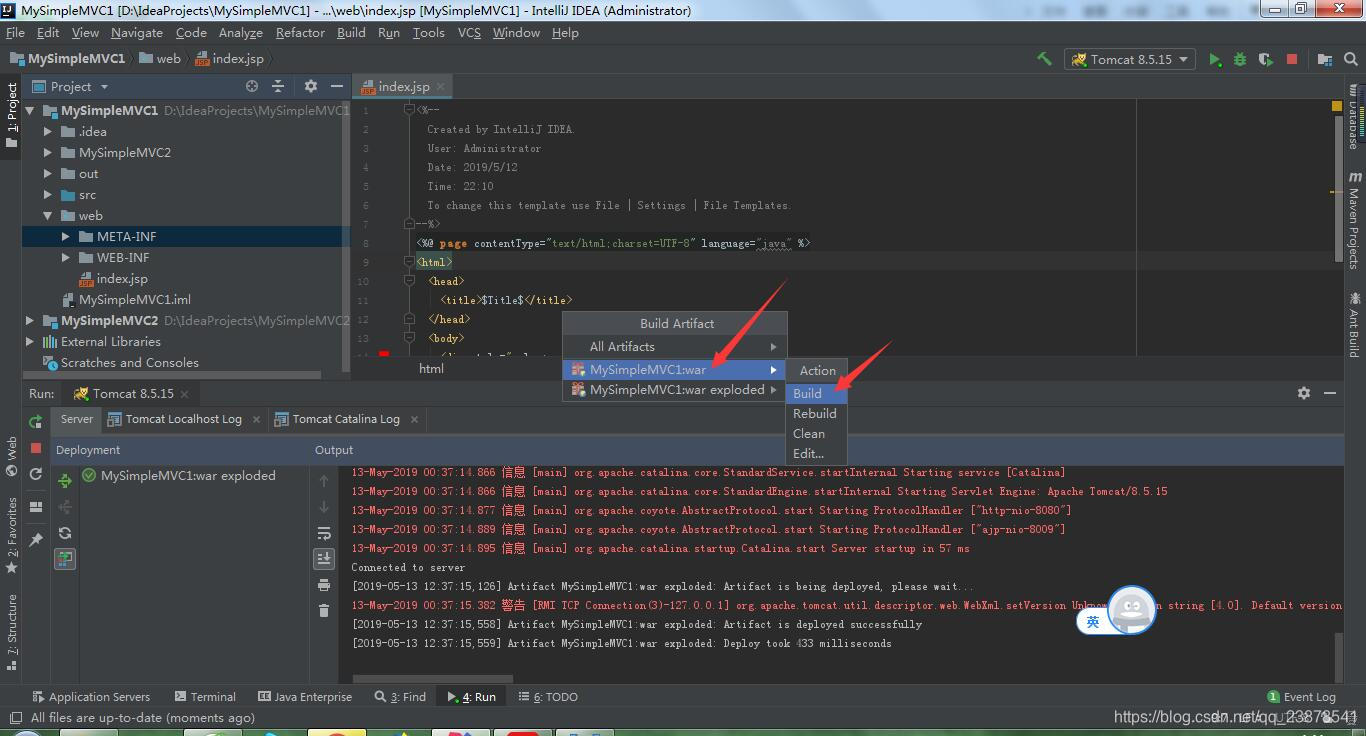Image resolution: width=1366 pixels, height=736 pixels.
Task: Stop the process in the Run panel sidebar
Action: tap(36, 448)
